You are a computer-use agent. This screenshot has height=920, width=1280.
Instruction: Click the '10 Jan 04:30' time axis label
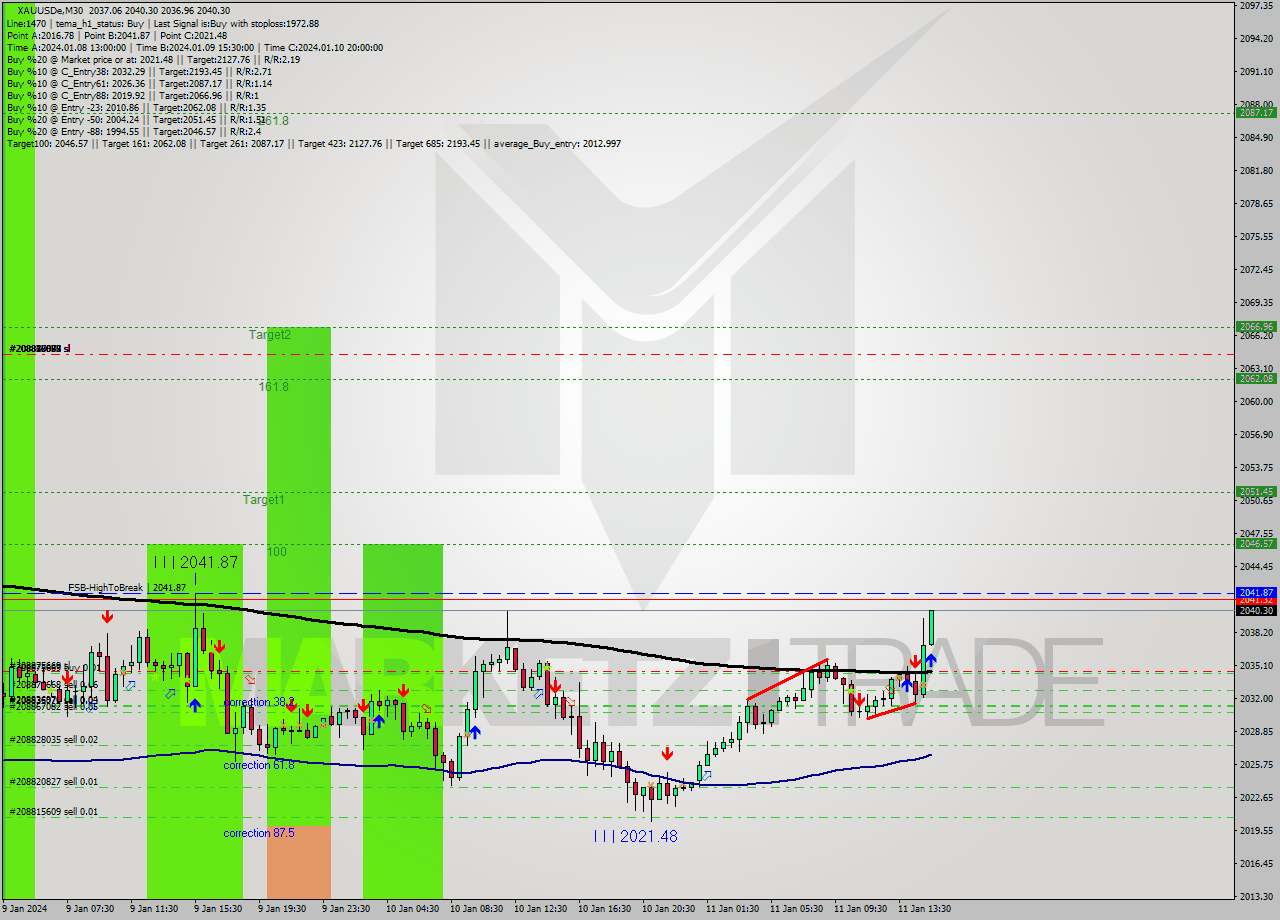[410, 909]
